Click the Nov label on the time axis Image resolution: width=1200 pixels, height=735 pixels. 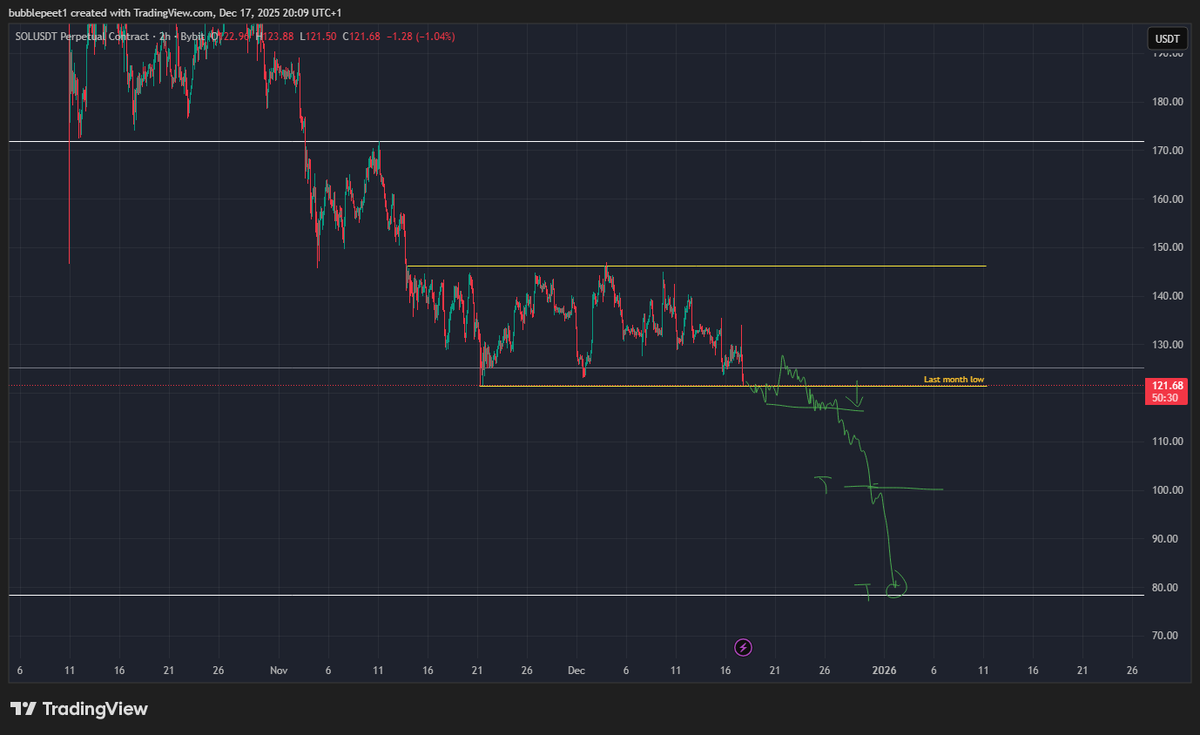click(279, 670)
